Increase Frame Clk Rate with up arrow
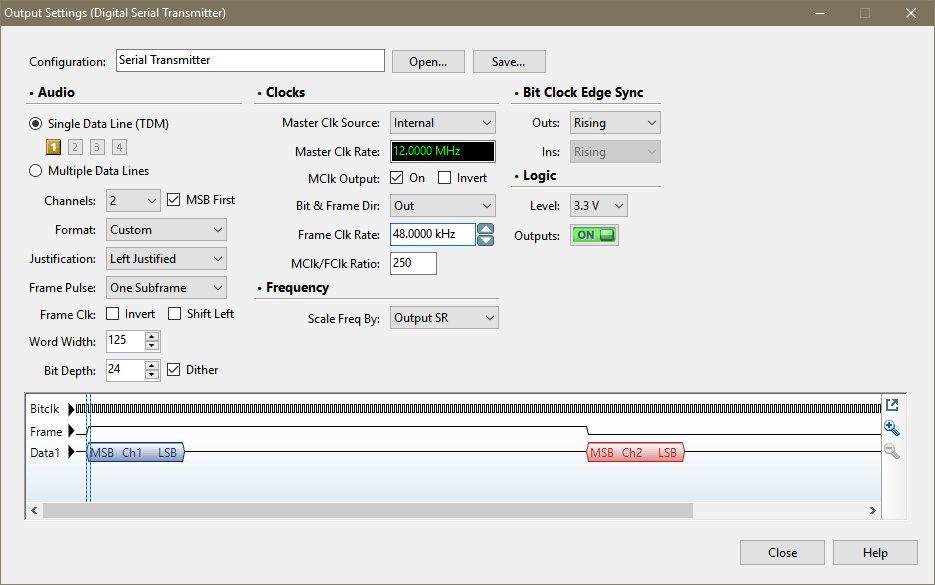This screenshot has height=585, width=935. coord(485,229)
